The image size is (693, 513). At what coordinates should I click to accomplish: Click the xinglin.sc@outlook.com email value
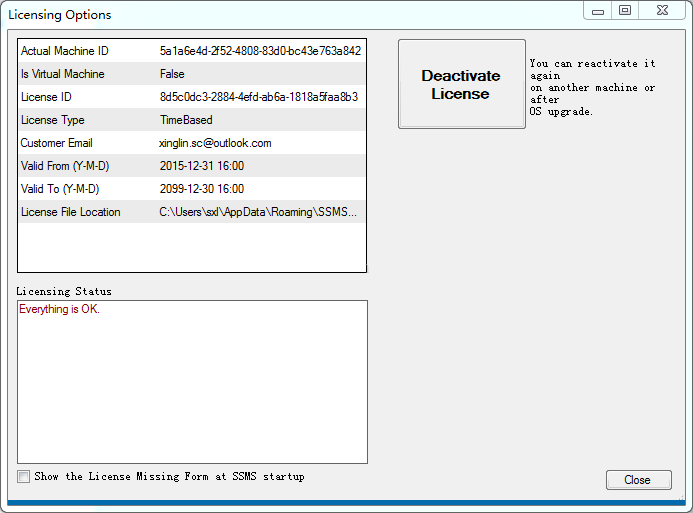(x=215, y=143)
